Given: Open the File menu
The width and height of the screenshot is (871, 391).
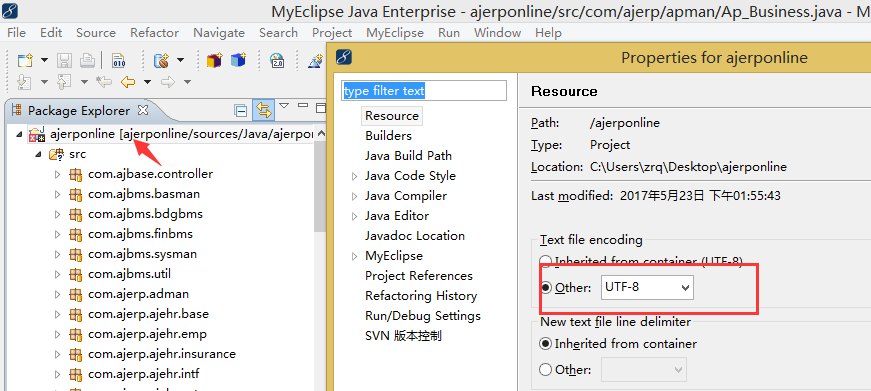Looking at the screenshot, I should click(16, 33).
